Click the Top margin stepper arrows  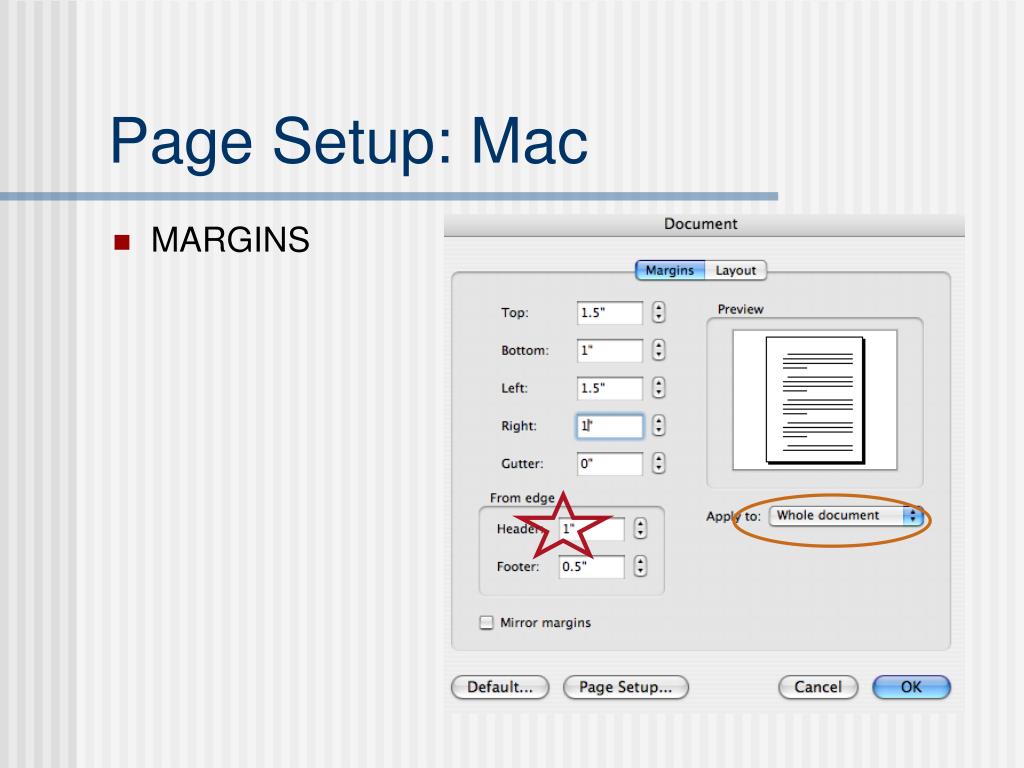[x=659, y=313]
